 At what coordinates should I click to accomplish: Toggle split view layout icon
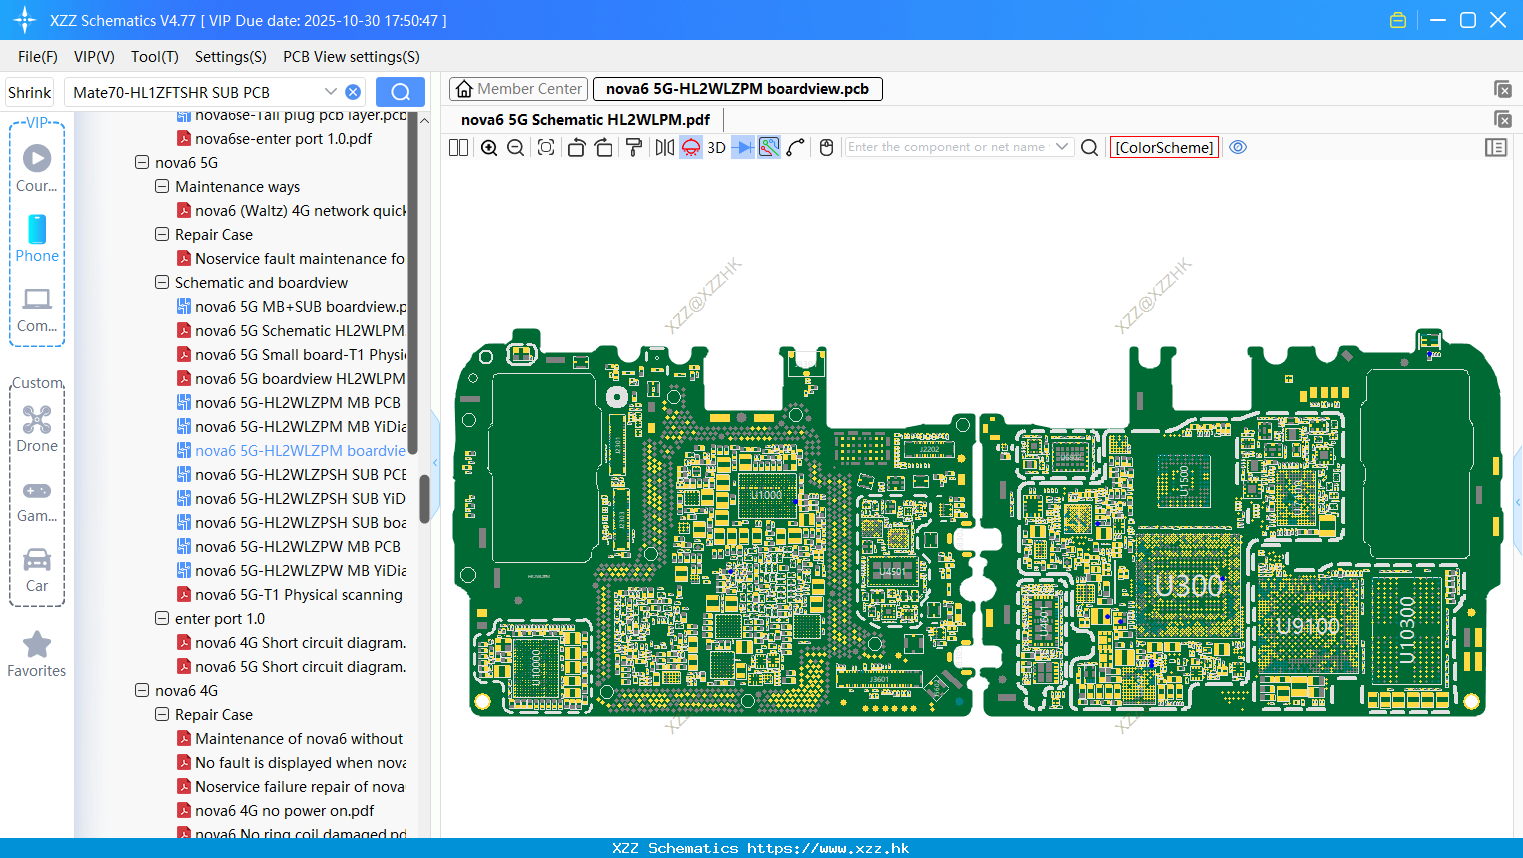click(458, 147)
